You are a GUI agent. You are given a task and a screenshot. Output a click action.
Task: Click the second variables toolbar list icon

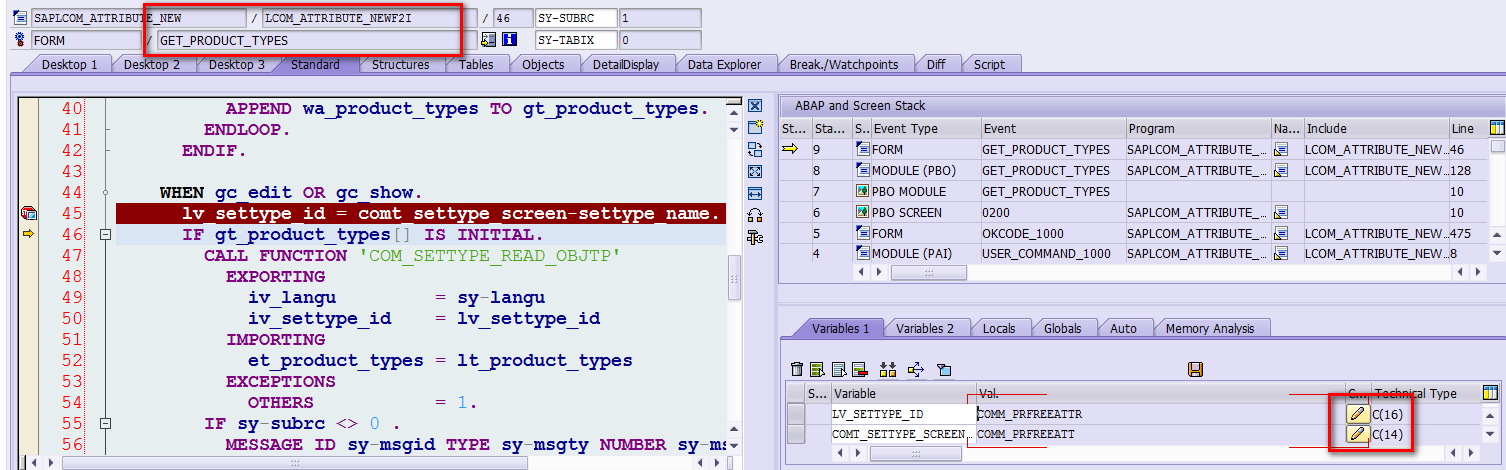coord(817,370)
